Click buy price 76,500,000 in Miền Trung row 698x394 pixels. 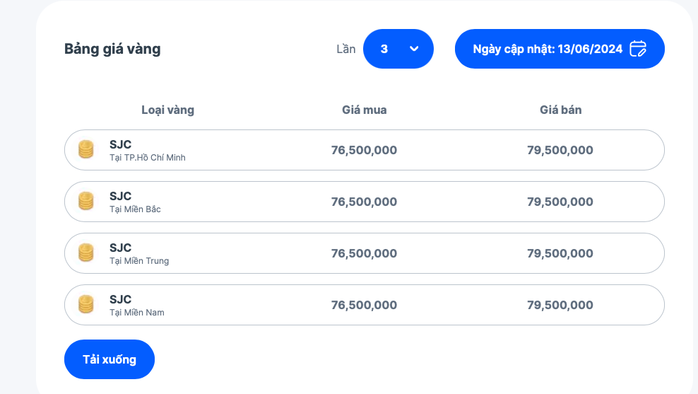coord(364,253)
